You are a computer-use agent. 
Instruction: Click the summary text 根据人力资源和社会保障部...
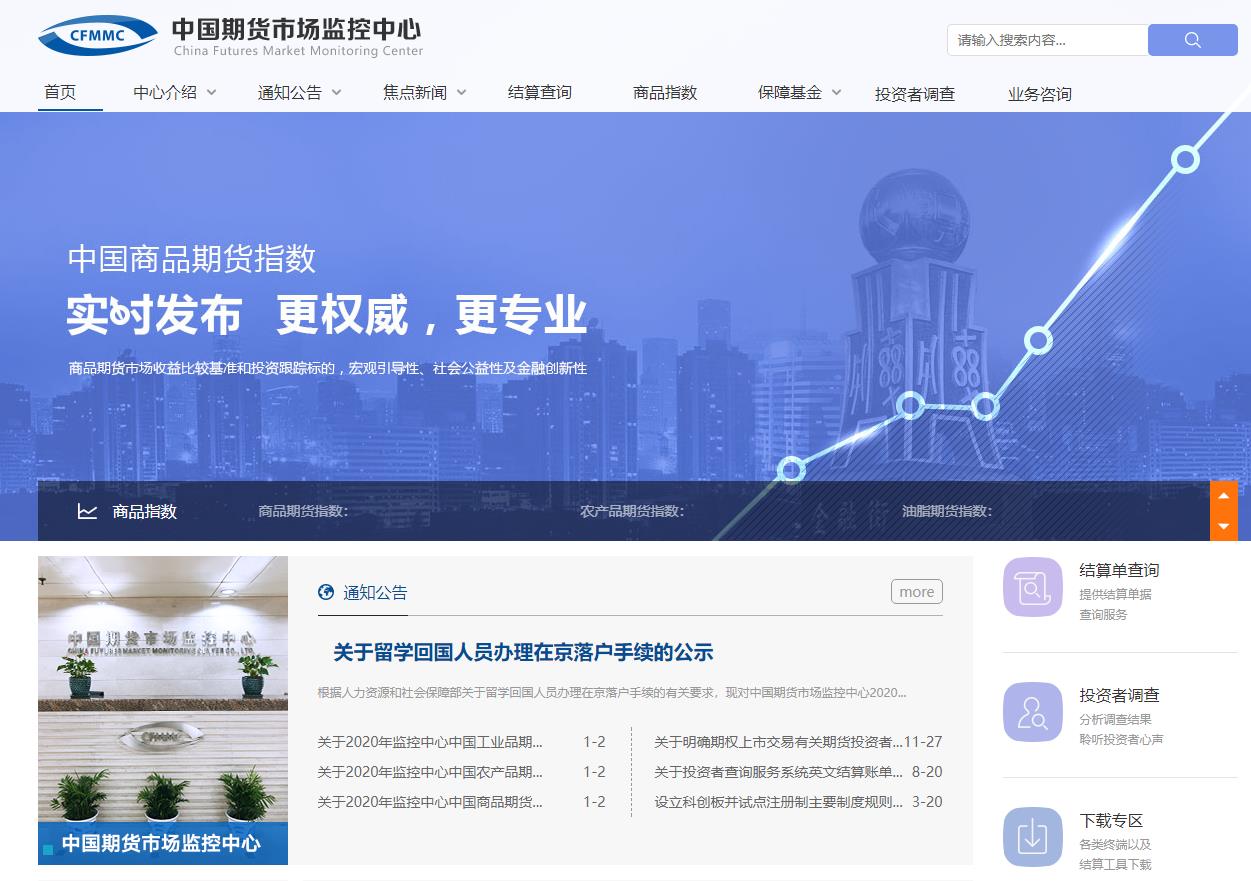tap(612, 692)
